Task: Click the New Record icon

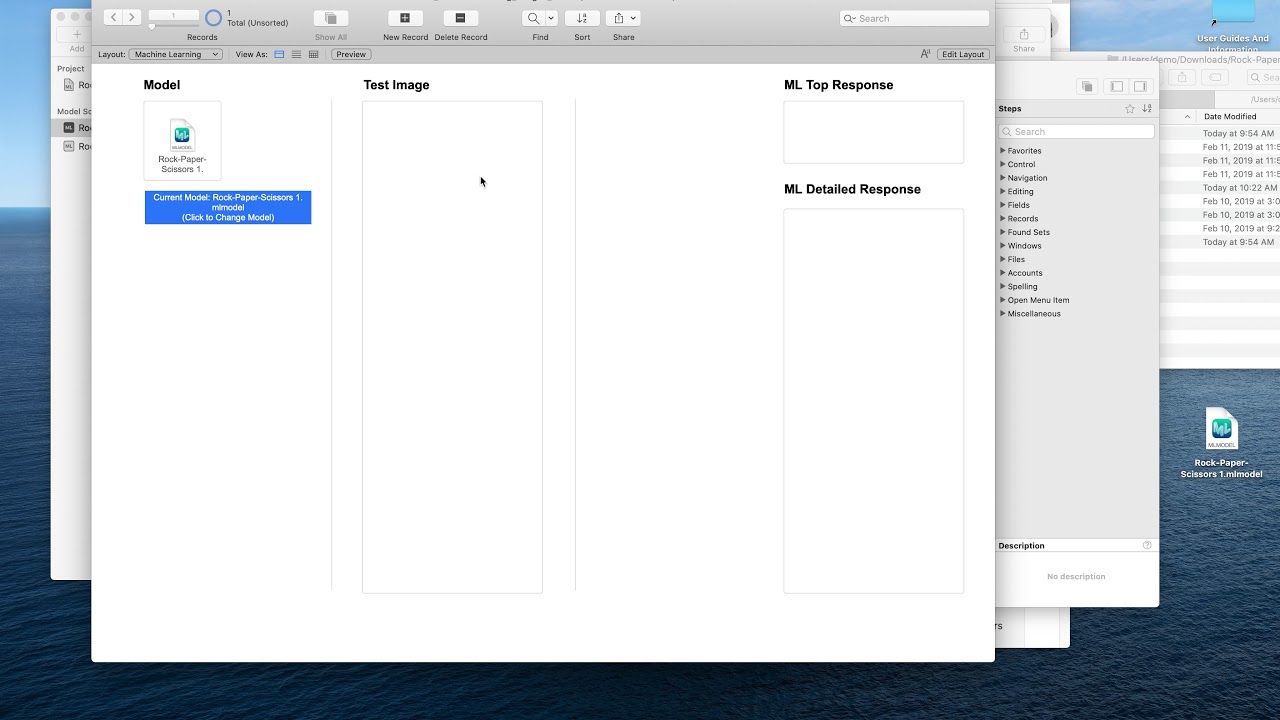Action: 405,19
